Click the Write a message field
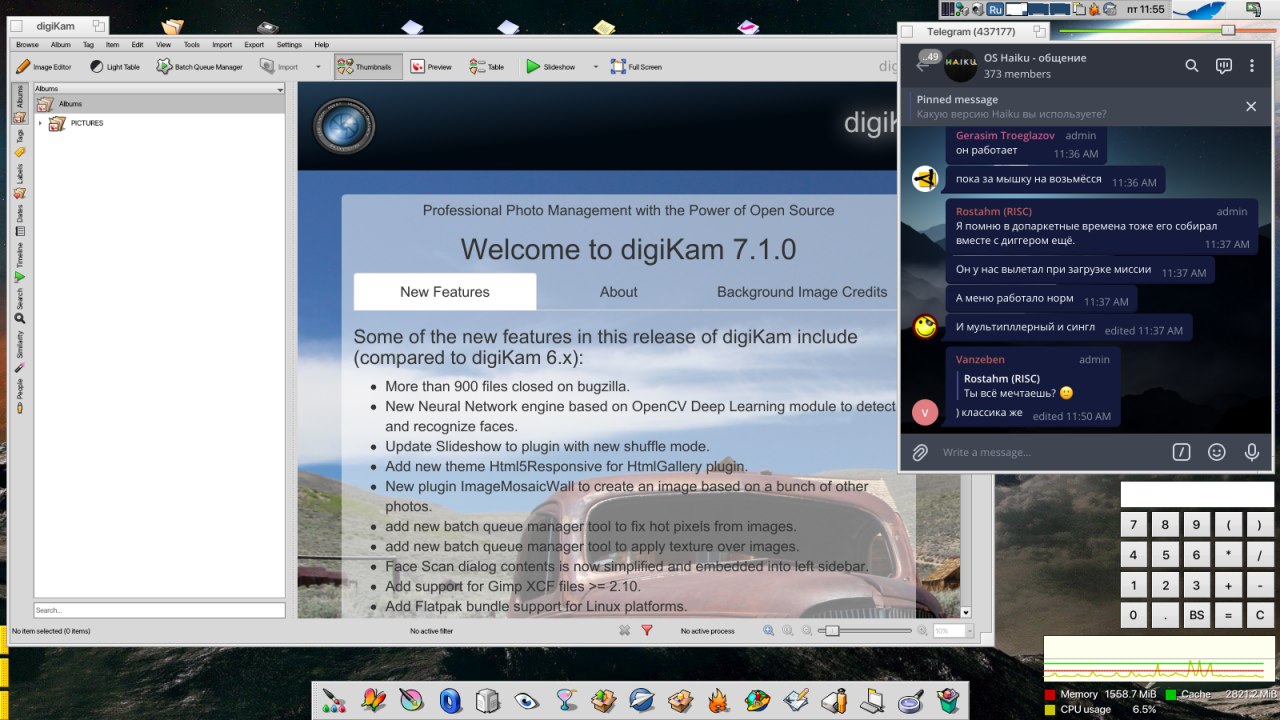1280x720 pixels. click(1050, 452)
